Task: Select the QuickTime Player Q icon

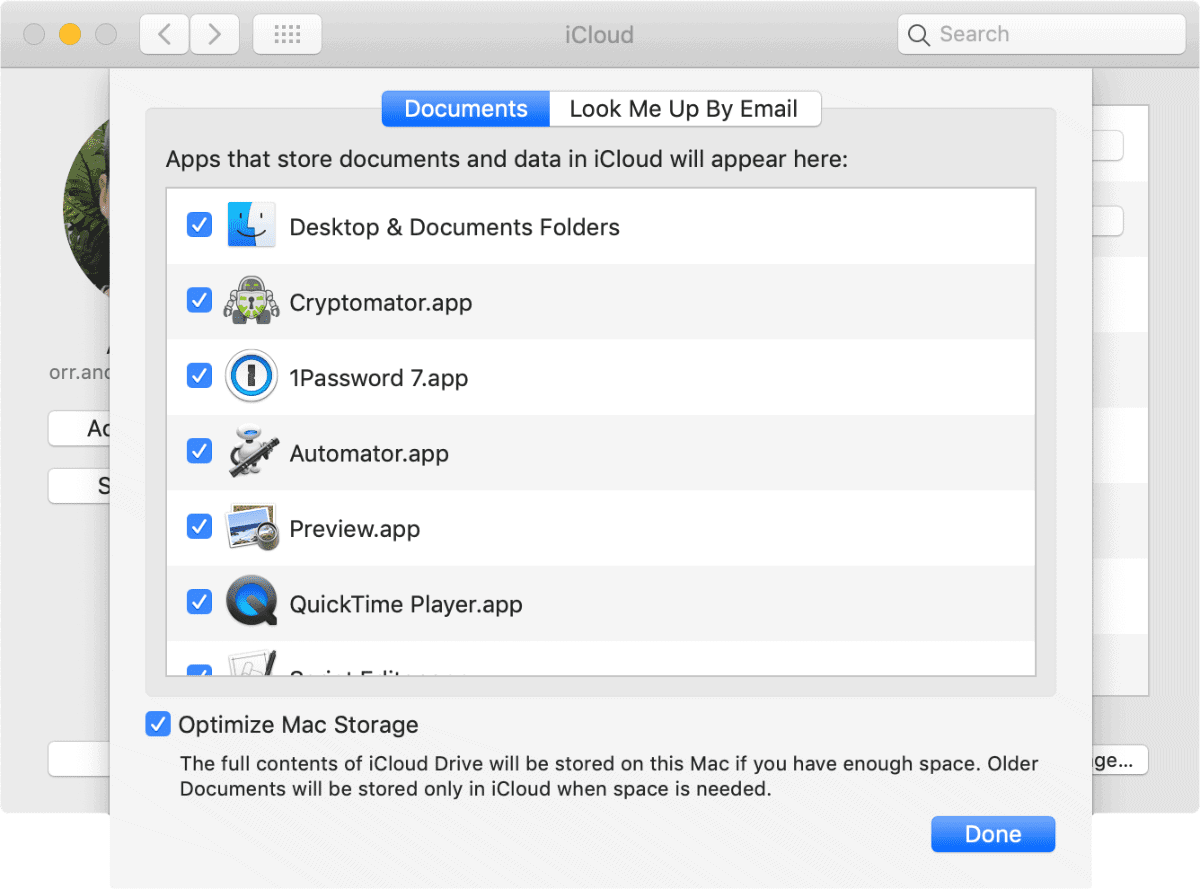Action: pyautogui.click(x=251, y=603)
